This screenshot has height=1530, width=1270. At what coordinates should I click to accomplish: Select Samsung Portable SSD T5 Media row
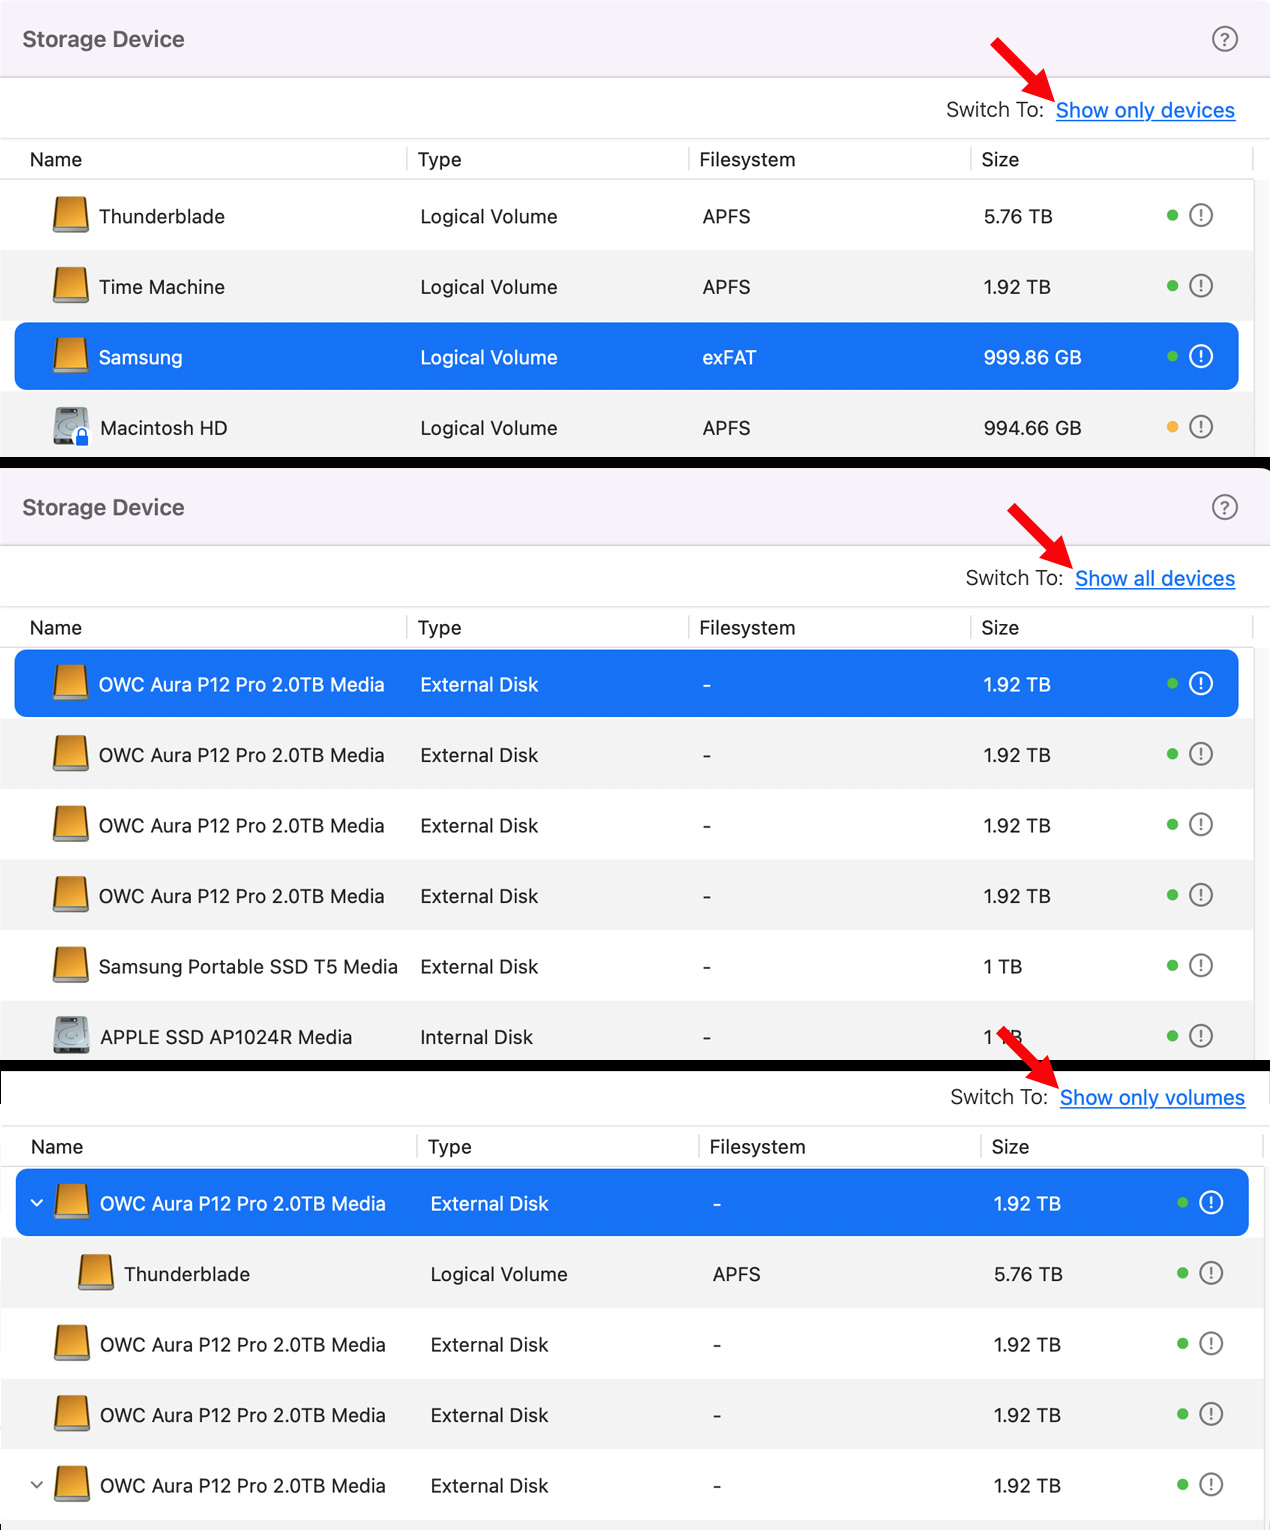point(600,966)
